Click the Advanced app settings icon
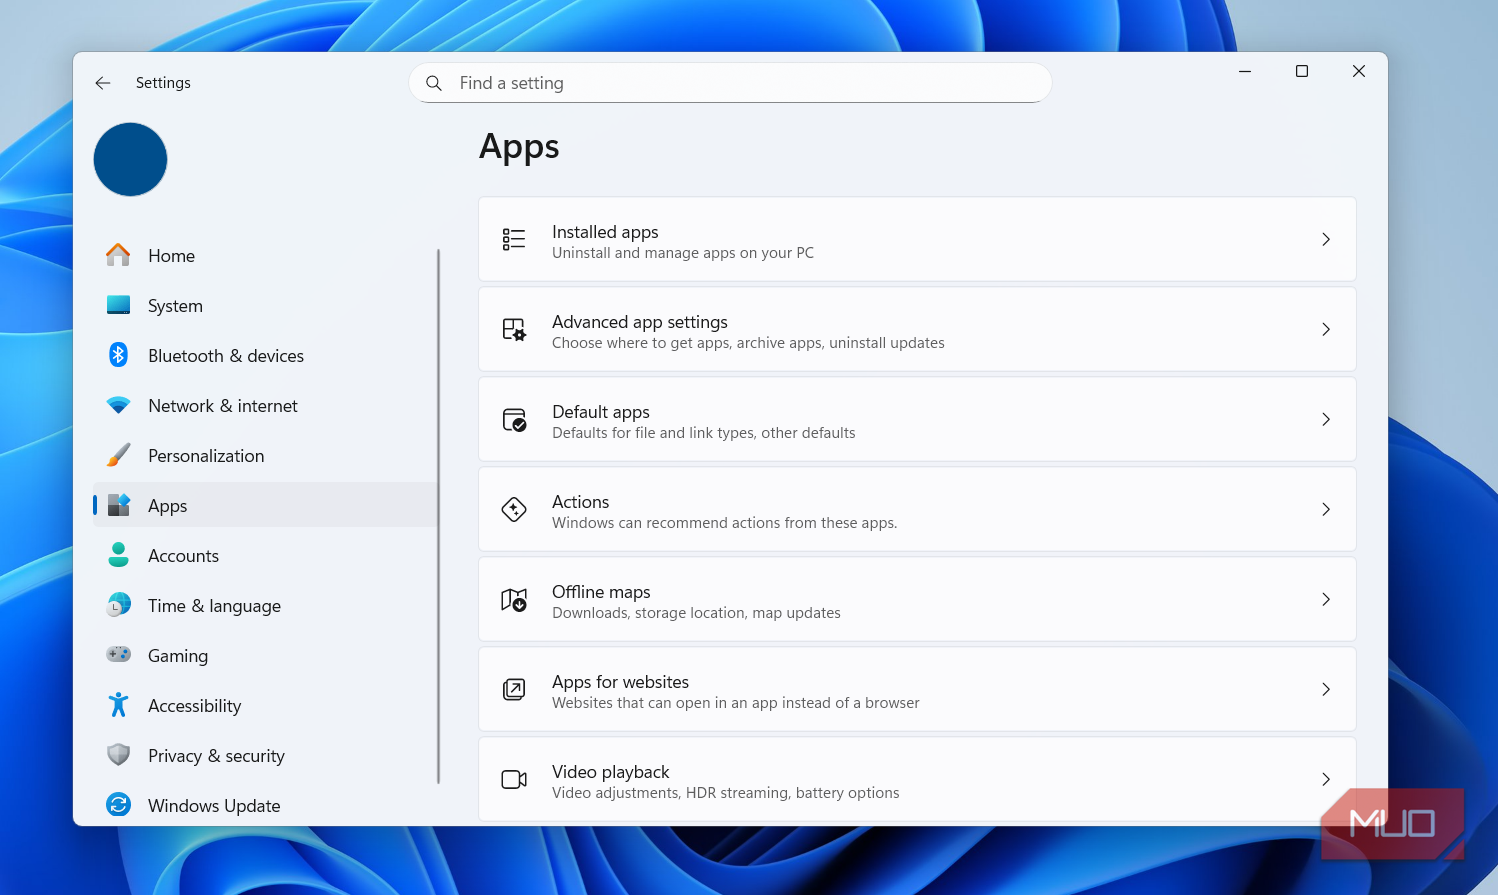 (x=514, y=329)
